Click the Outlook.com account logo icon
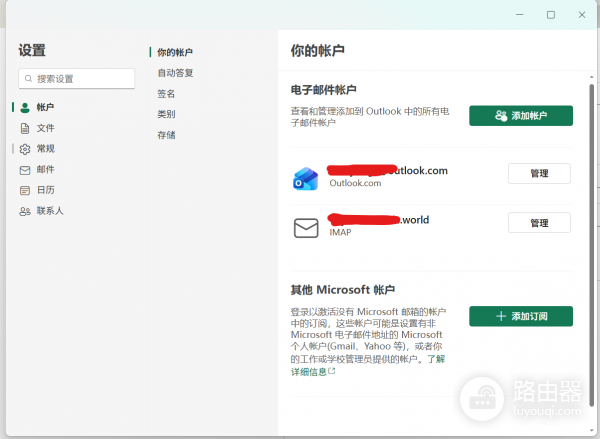This screenshot has width=600, height=439. tap(305, 178)
